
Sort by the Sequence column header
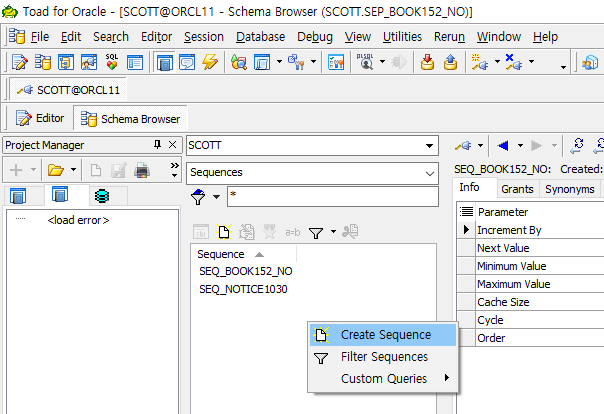point(243,254)
